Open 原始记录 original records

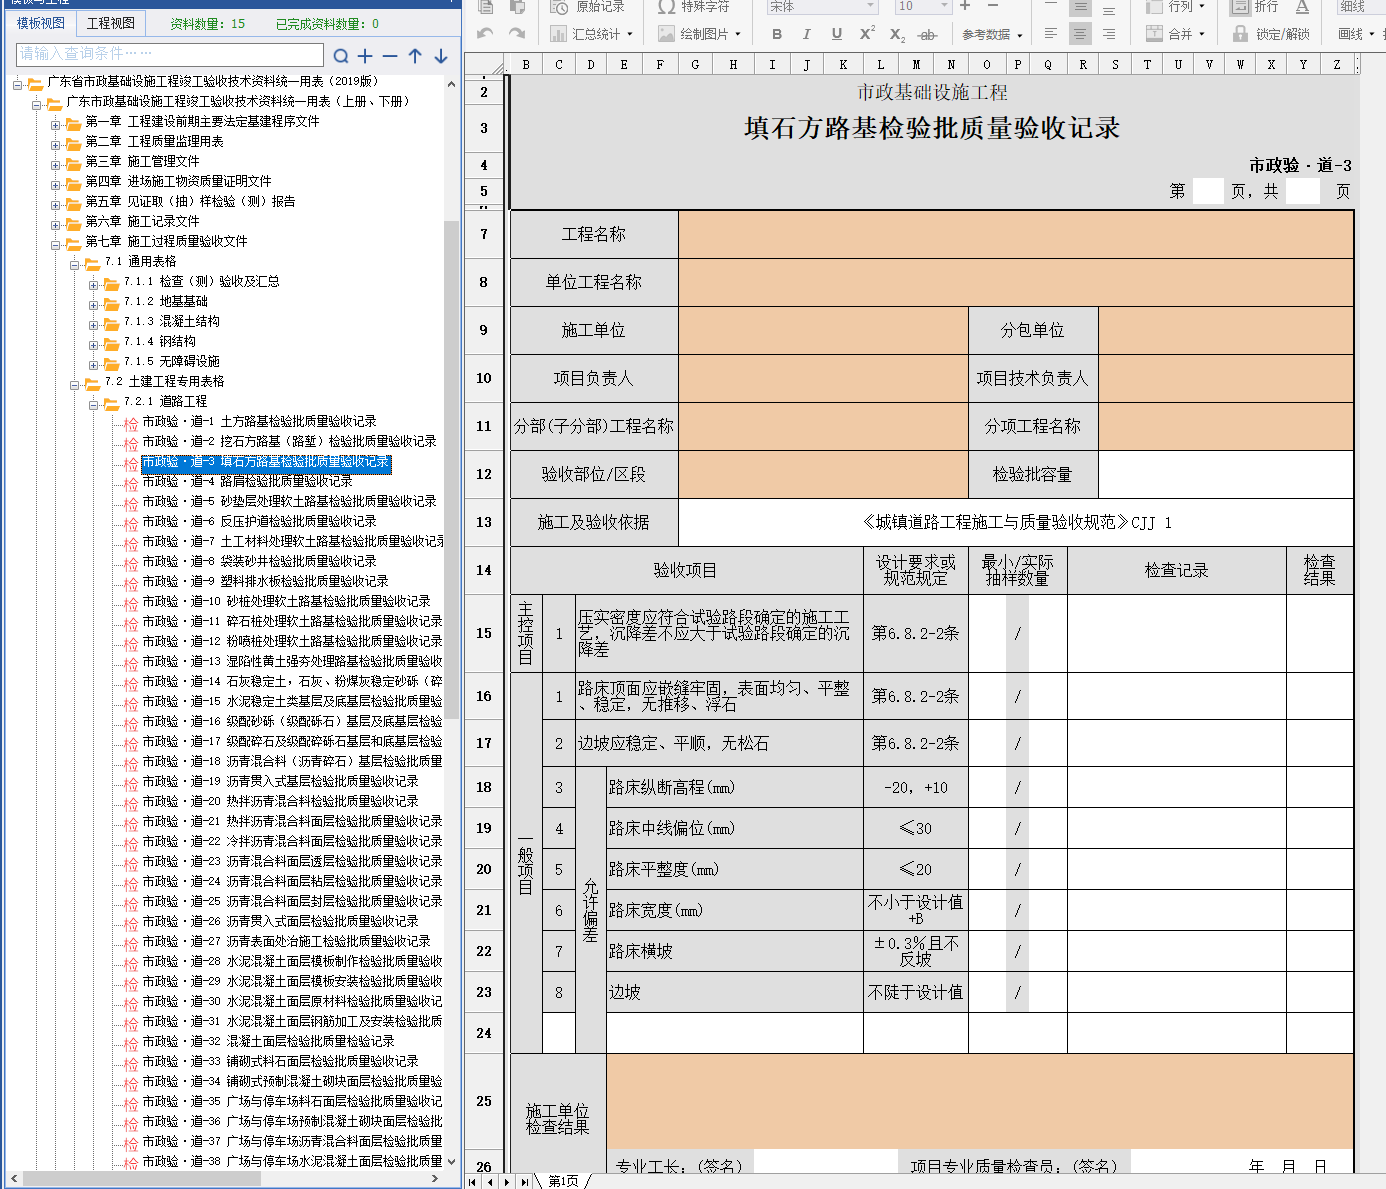pyautogui.click(x=587, y=6)
